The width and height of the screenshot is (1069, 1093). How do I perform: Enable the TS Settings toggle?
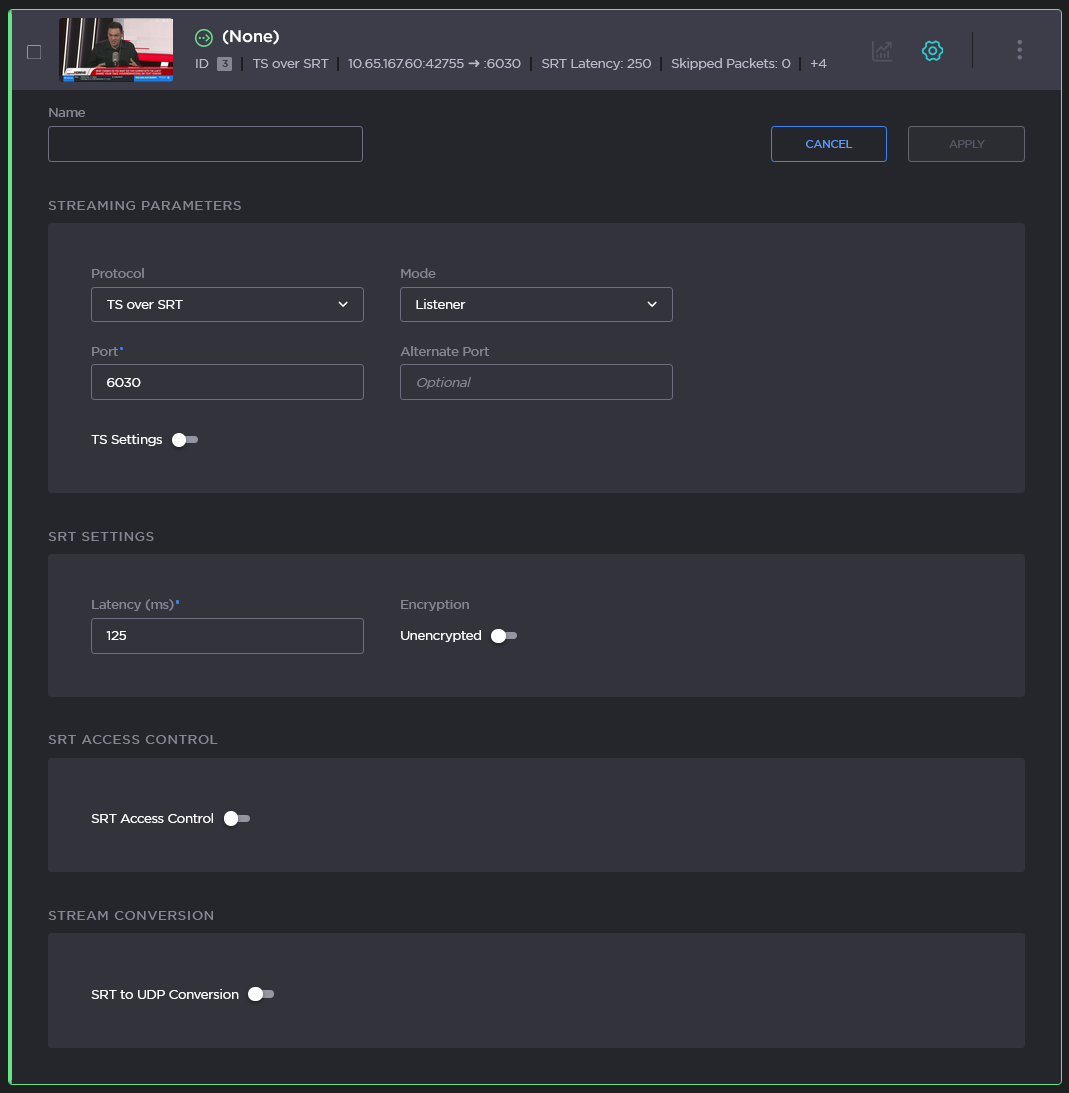pyautogui.click(x=185, y=440)
